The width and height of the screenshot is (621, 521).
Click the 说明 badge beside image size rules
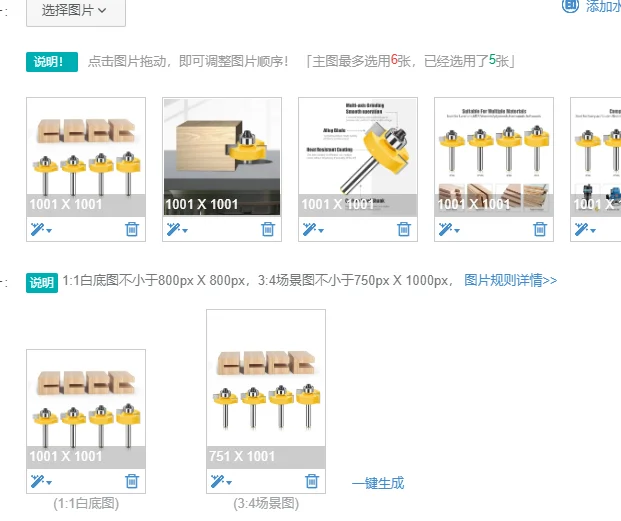click(42, 283)
